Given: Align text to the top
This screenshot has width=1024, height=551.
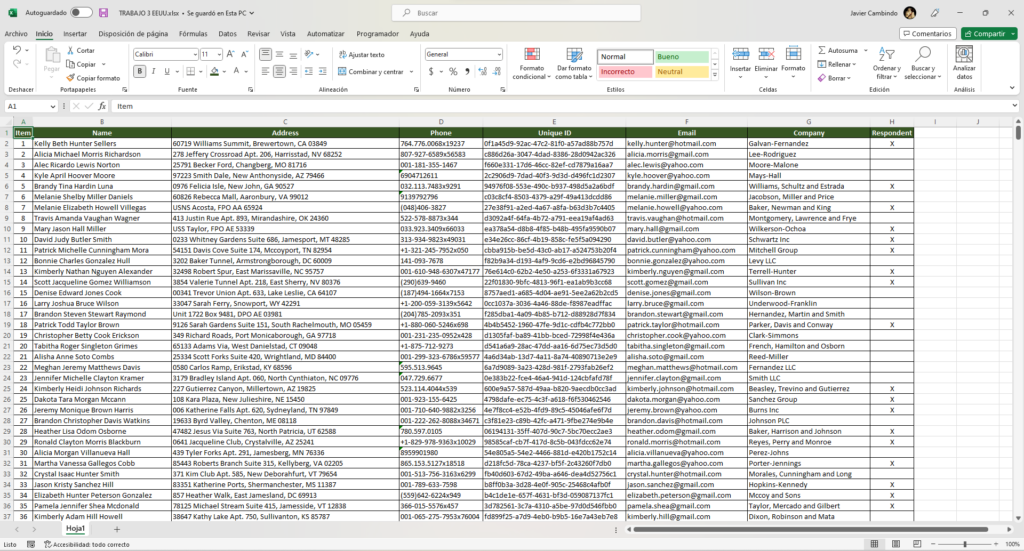Looking at the screenshot, I should pyautogui.click(x=265, y=54).
